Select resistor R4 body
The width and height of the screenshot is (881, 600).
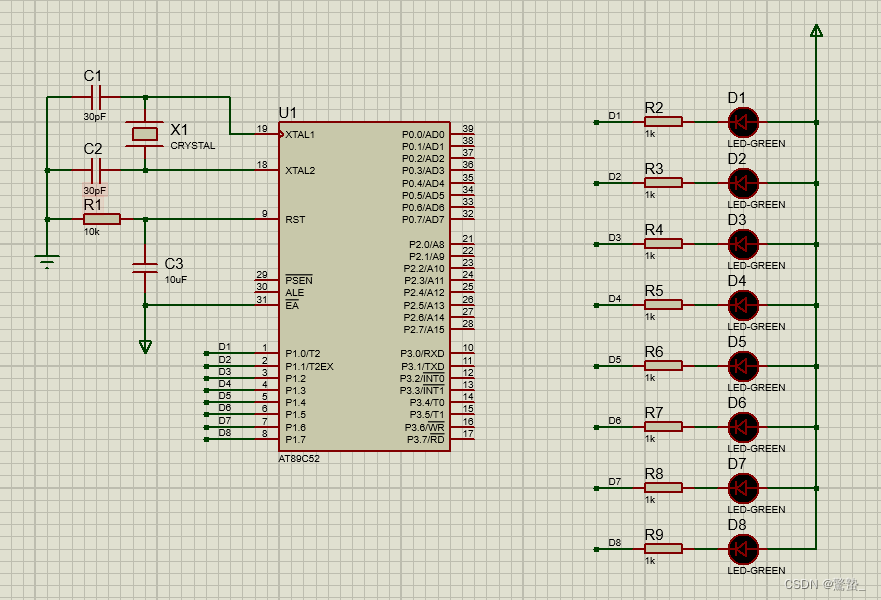click(664, 244)
